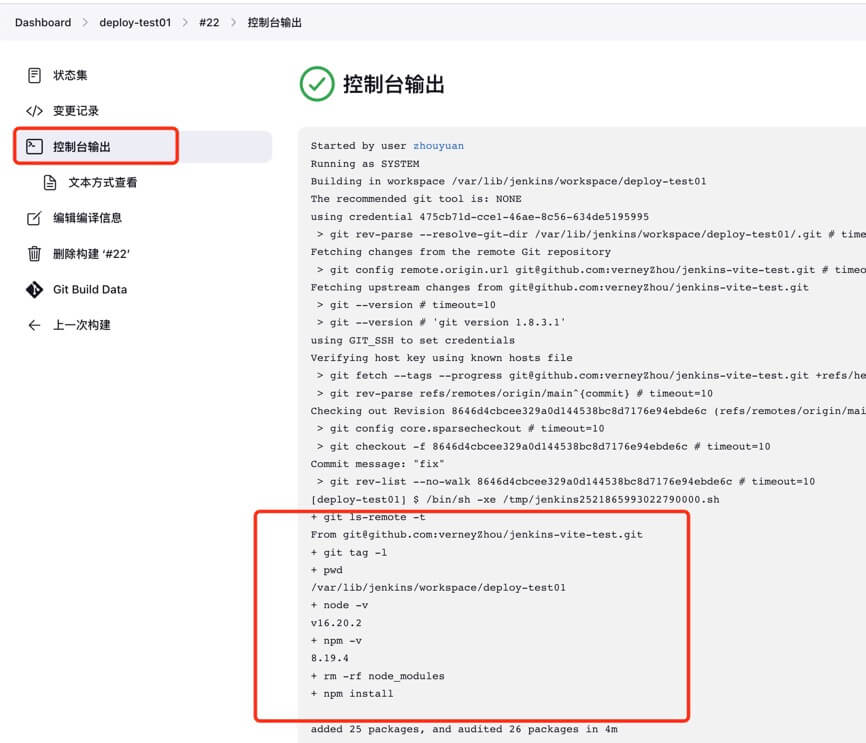Screen dimensions: 866x743
Task: Navigate to deploy-test01 breadcrumb link
Action: click(x=135, y=22)
